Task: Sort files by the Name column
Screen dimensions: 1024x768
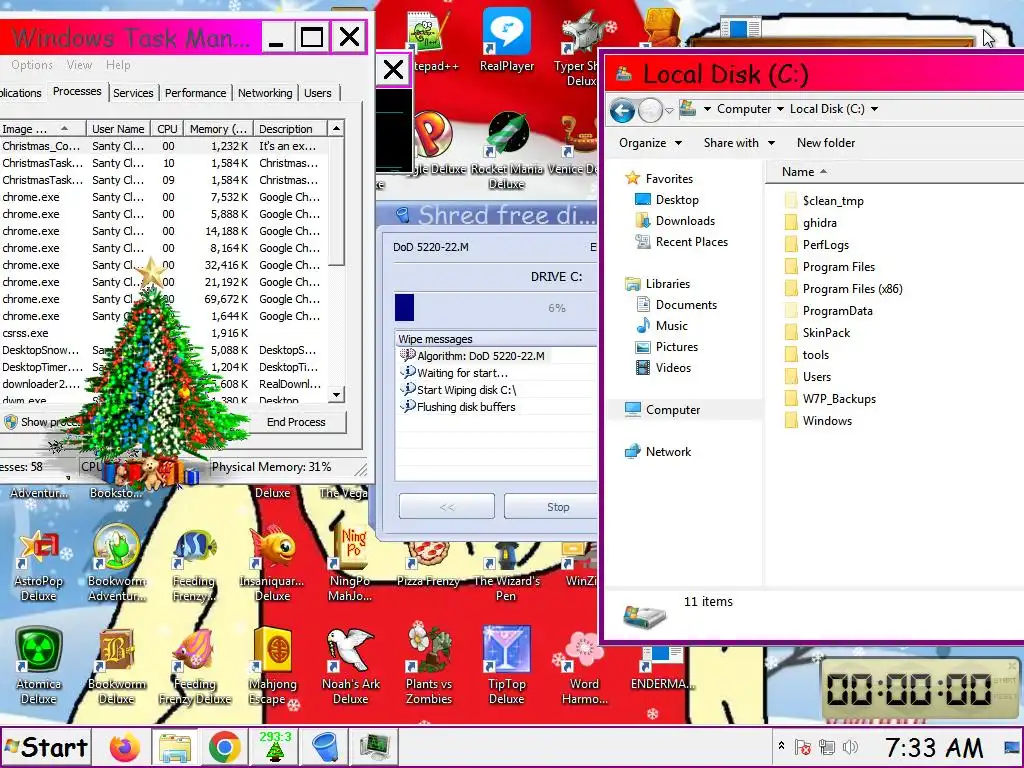Action: click(x=798, y=172)
